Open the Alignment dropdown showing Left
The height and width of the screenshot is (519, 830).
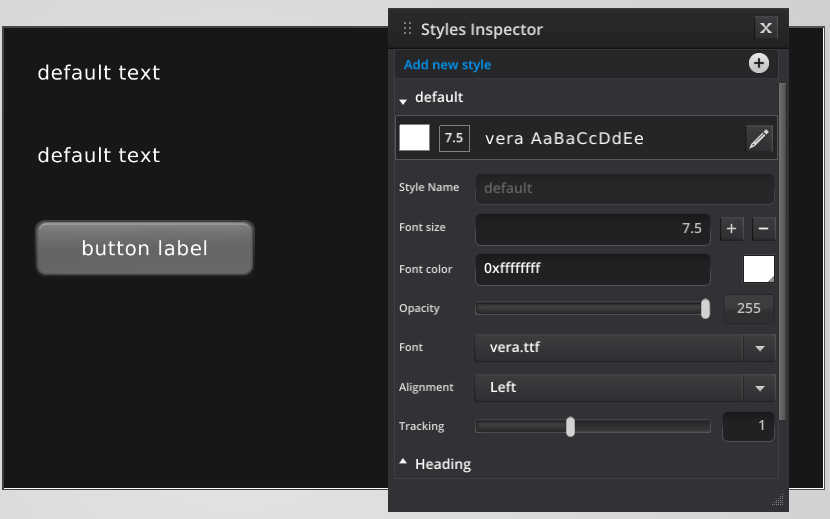(625, 388)
